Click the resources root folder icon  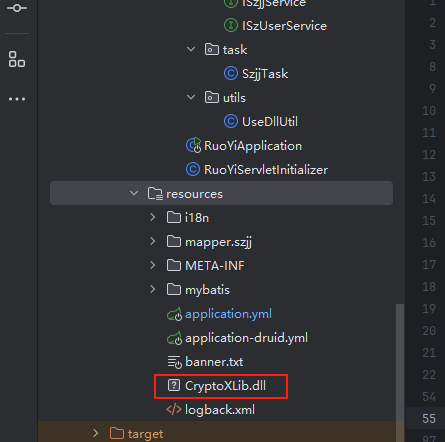(x=155, y=194)
